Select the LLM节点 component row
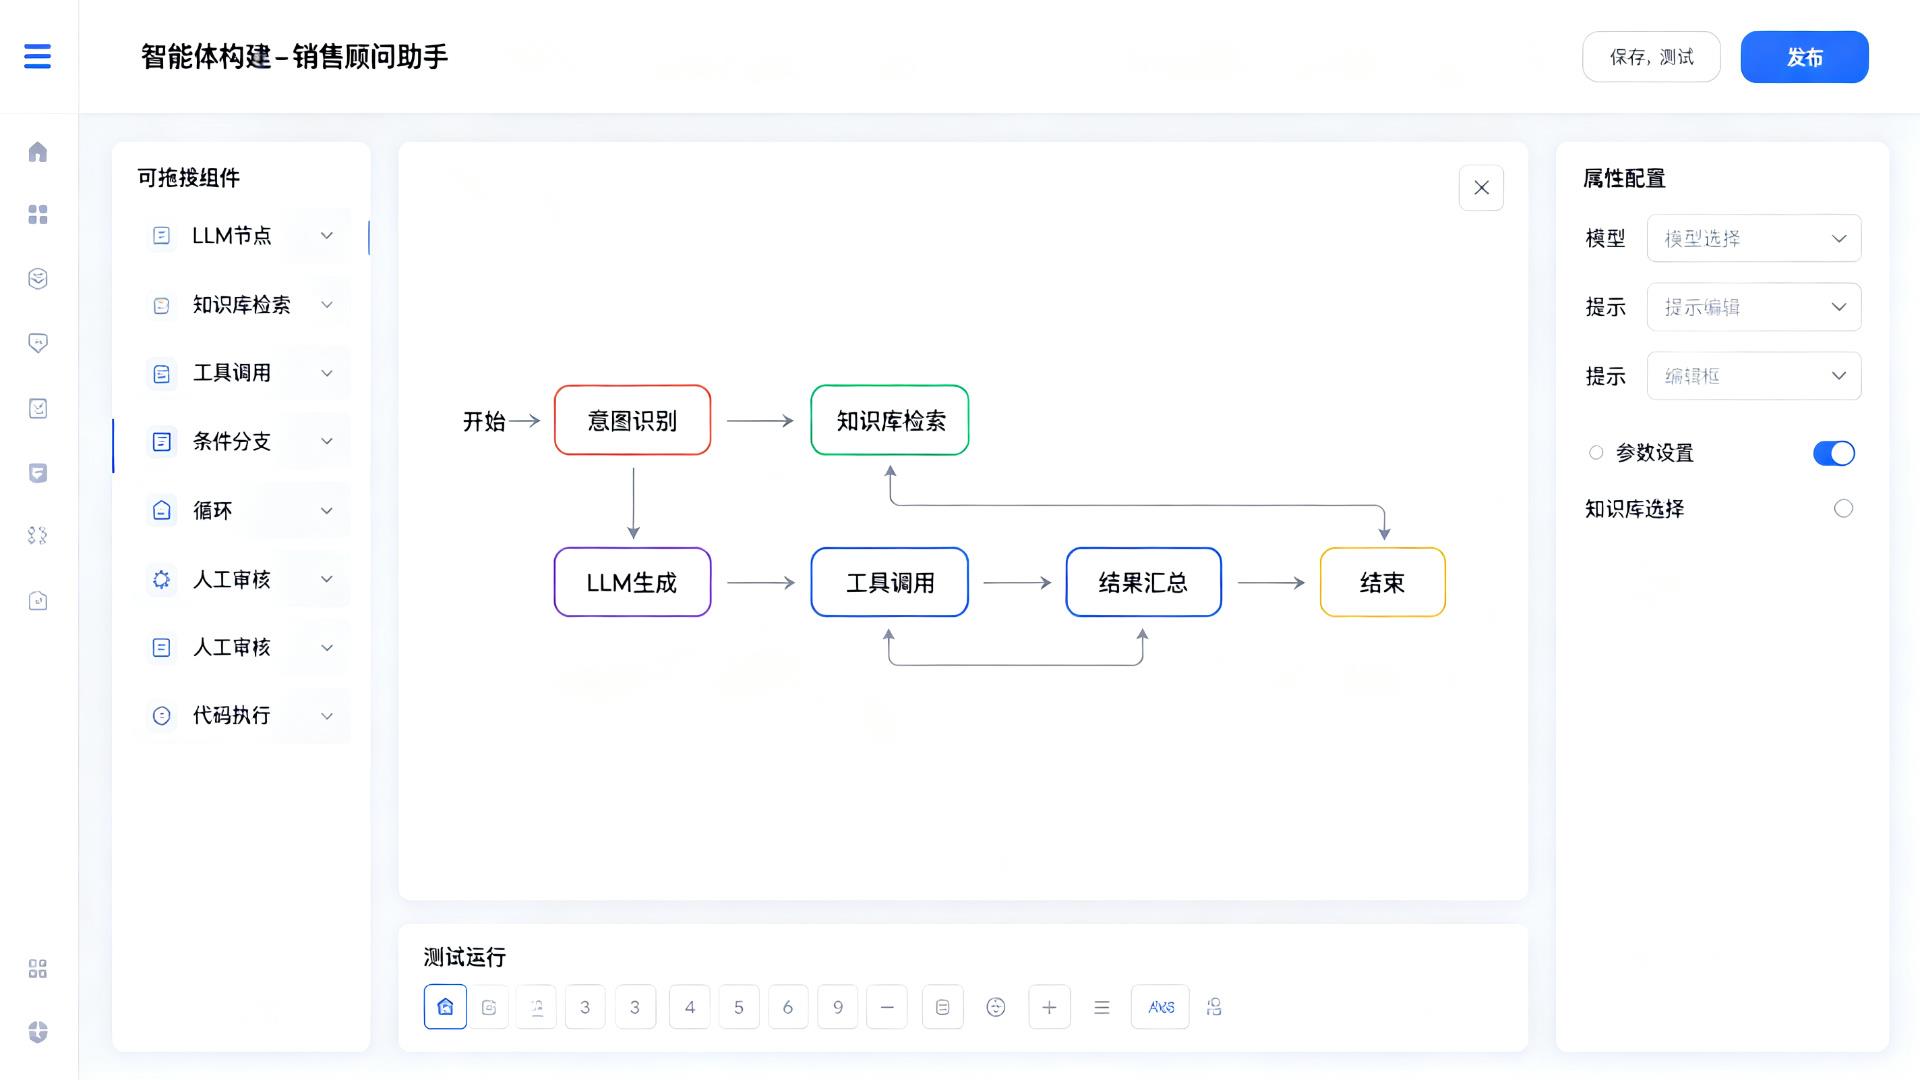The image size is (1920, 1080). [242, 236]
